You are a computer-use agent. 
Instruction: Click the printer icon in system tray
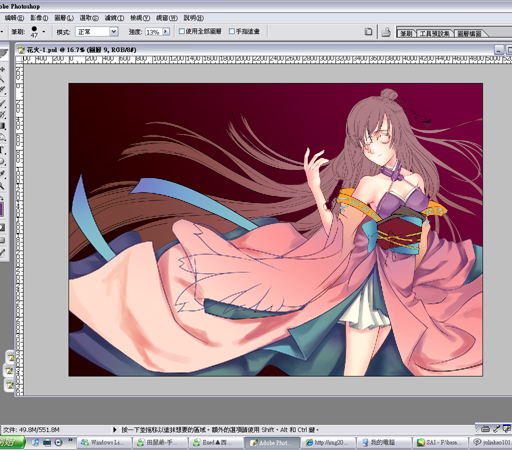click(x=485, y=429)
